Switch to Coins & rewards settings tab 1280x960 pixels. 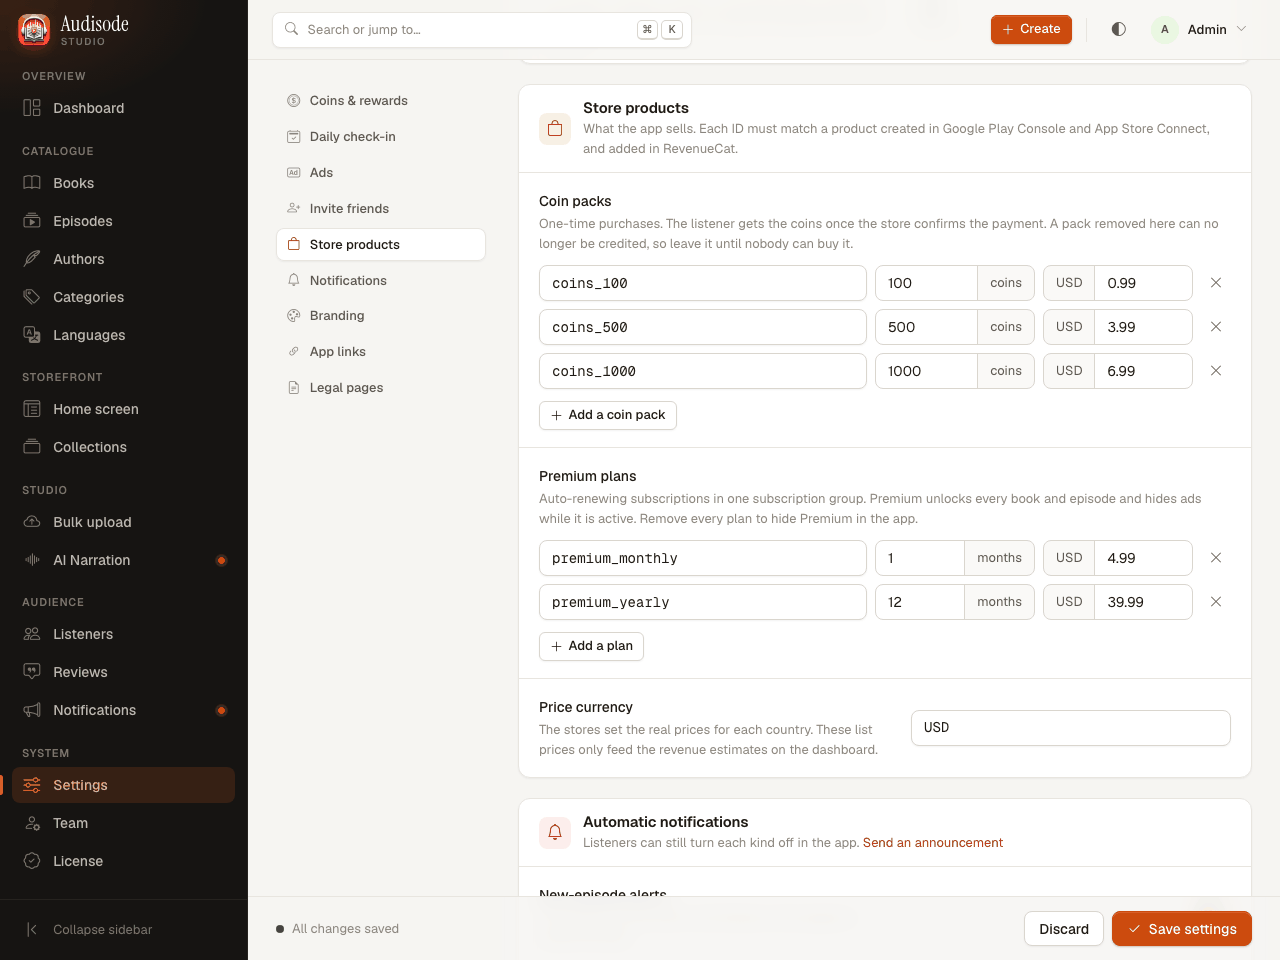381,101
